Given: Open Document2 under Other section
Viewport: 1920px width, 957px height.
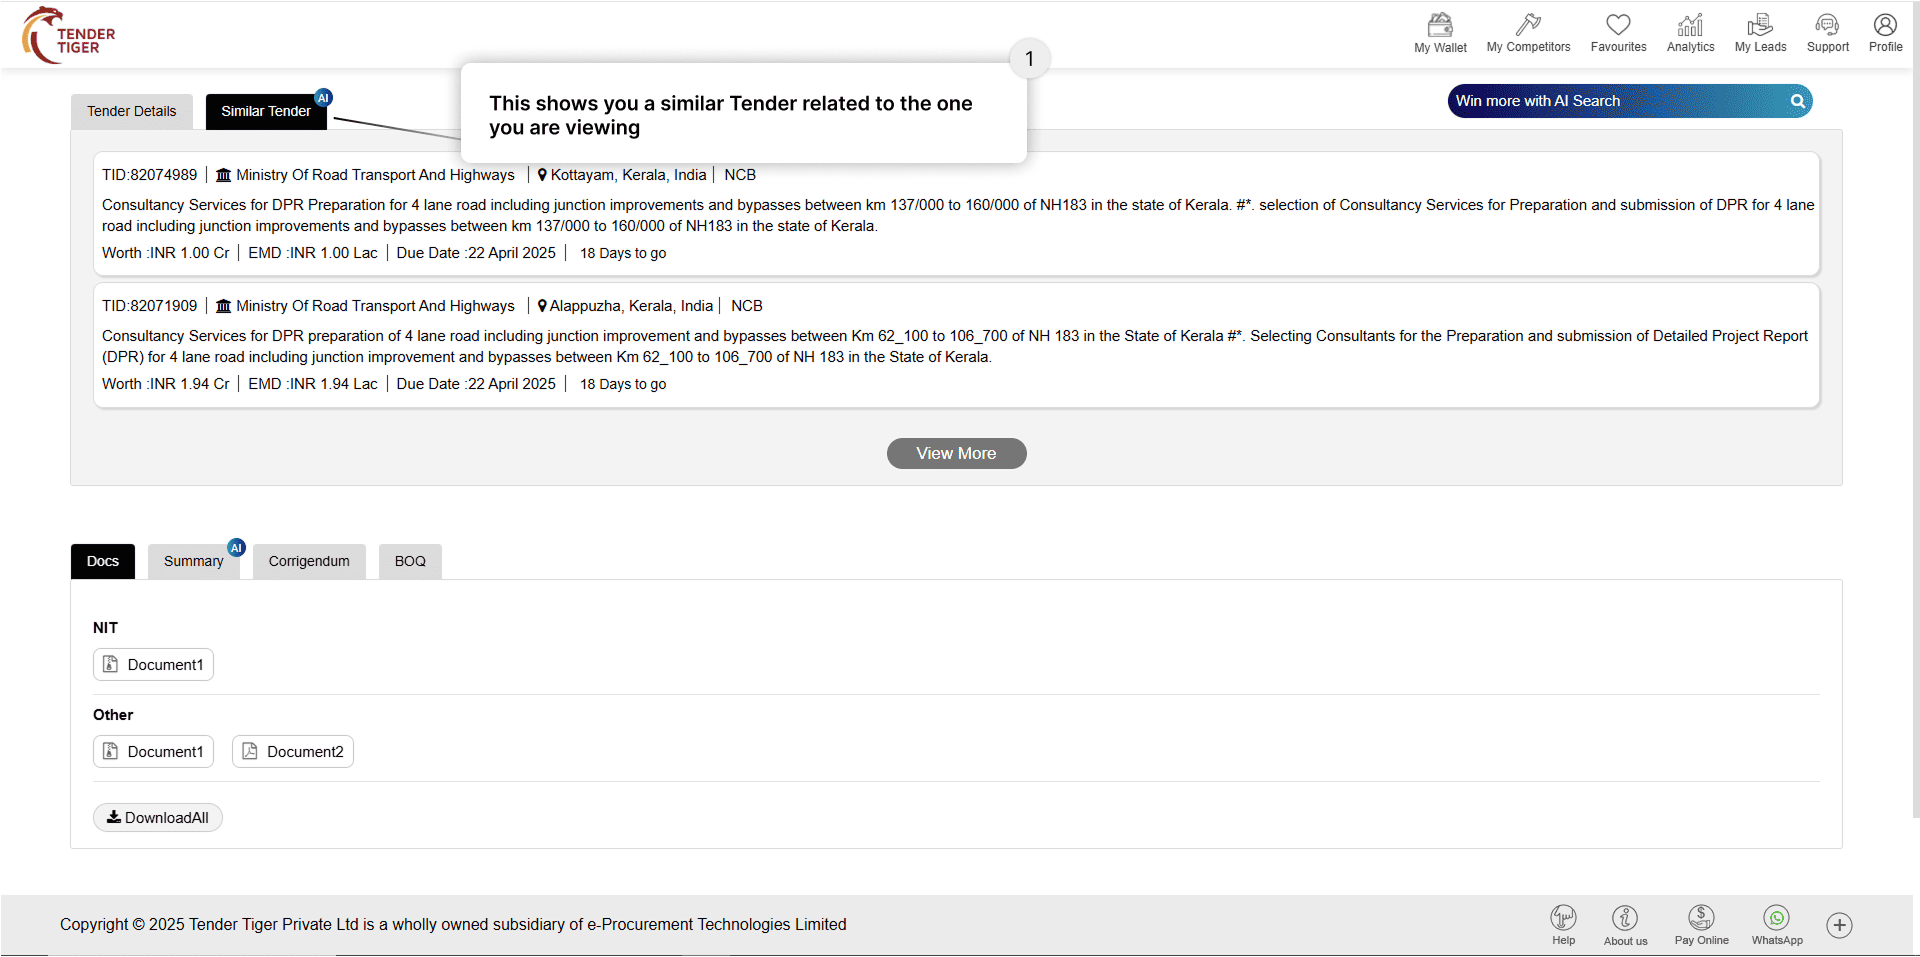Looking at the screenshot, I should [293, 751].
